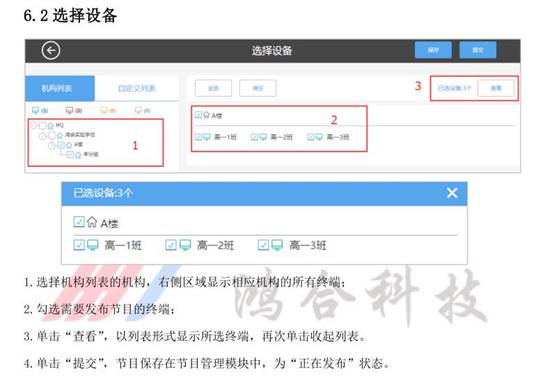Screen dimensions: 554x381
Task: Click house icon of A楼 tree node
Action: tap(69, 145)
